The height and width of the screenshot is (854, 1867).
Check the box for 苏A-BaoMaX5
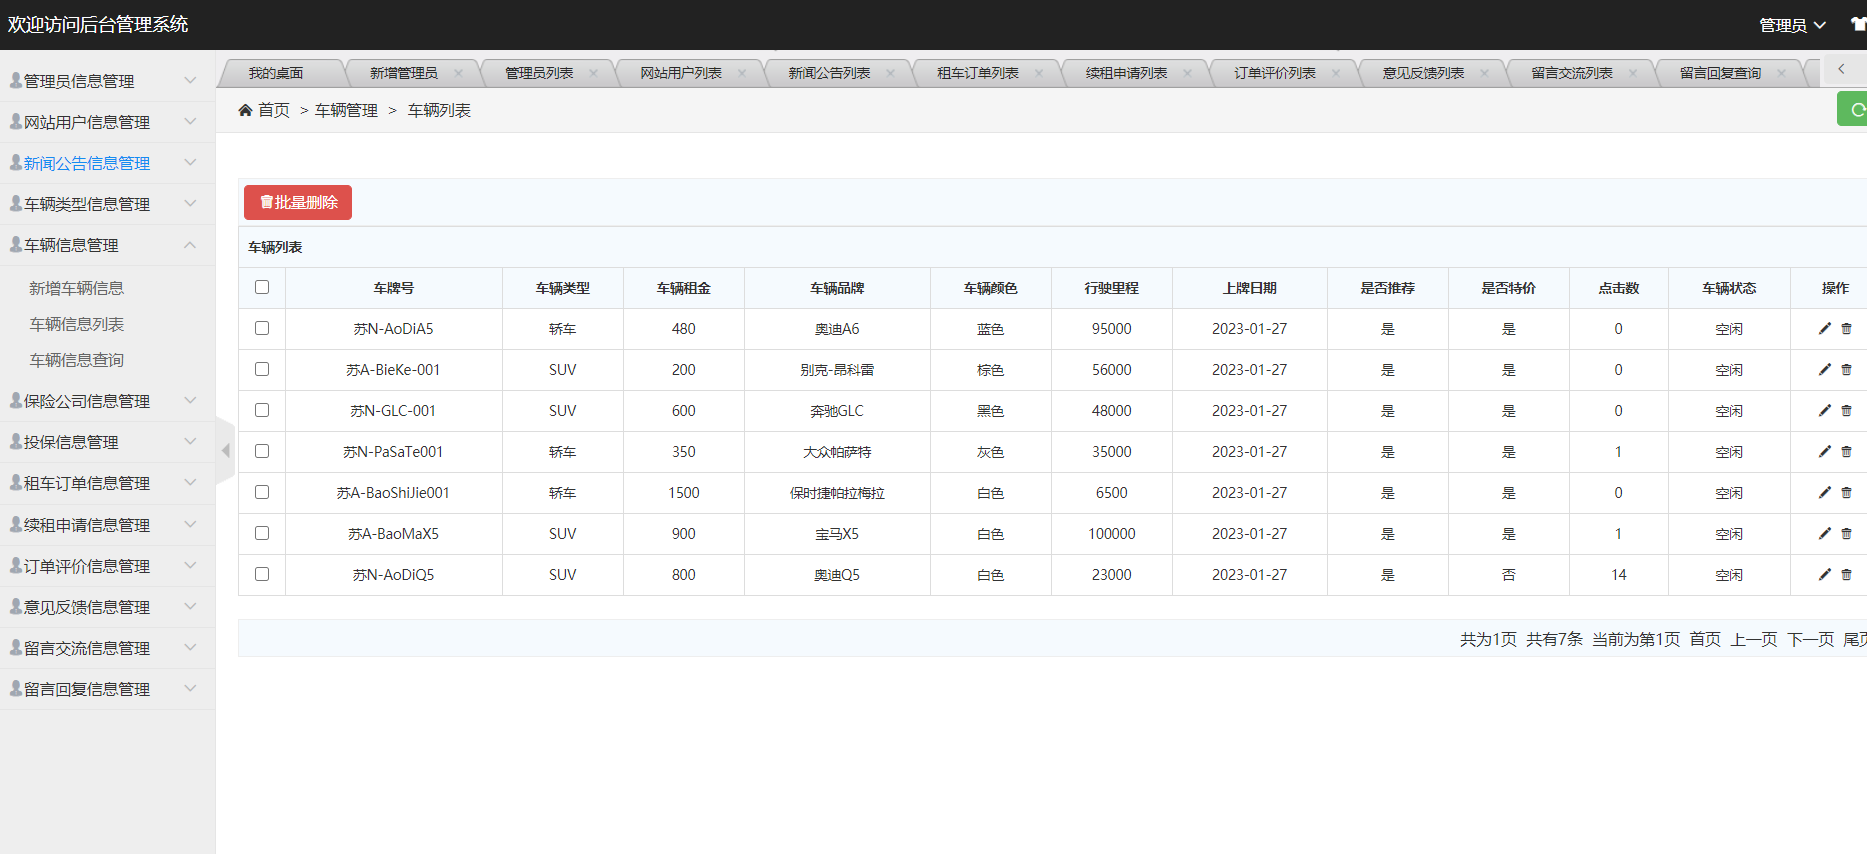(x=262, y=533)
